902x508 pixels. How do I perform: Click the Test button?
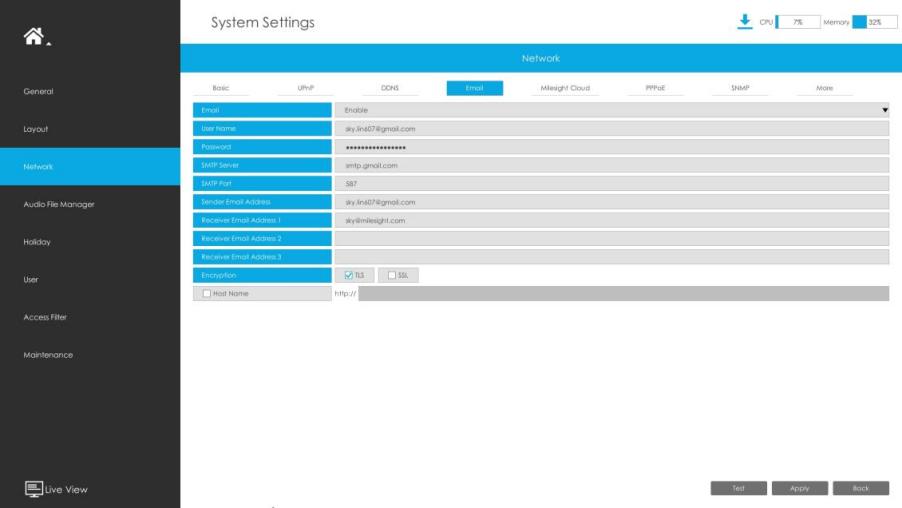[739, 488]
